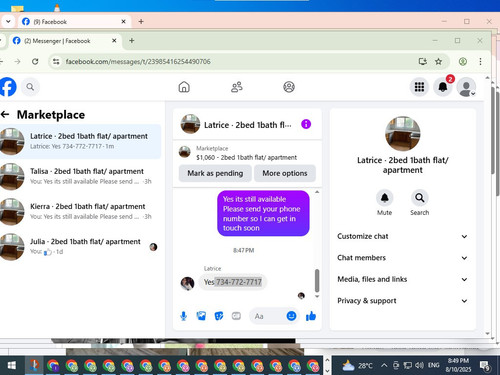This screenshot has height=375, width=500.
Task: Open the Friends icon in top navigation
Action: point(237,87)
